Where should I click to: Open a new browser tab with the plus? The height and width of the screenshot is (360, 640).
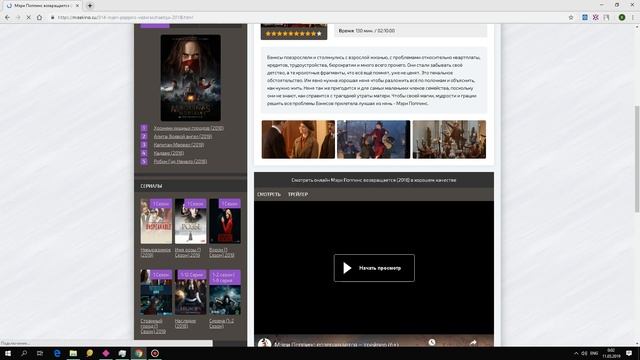click(x=90, y=6)
